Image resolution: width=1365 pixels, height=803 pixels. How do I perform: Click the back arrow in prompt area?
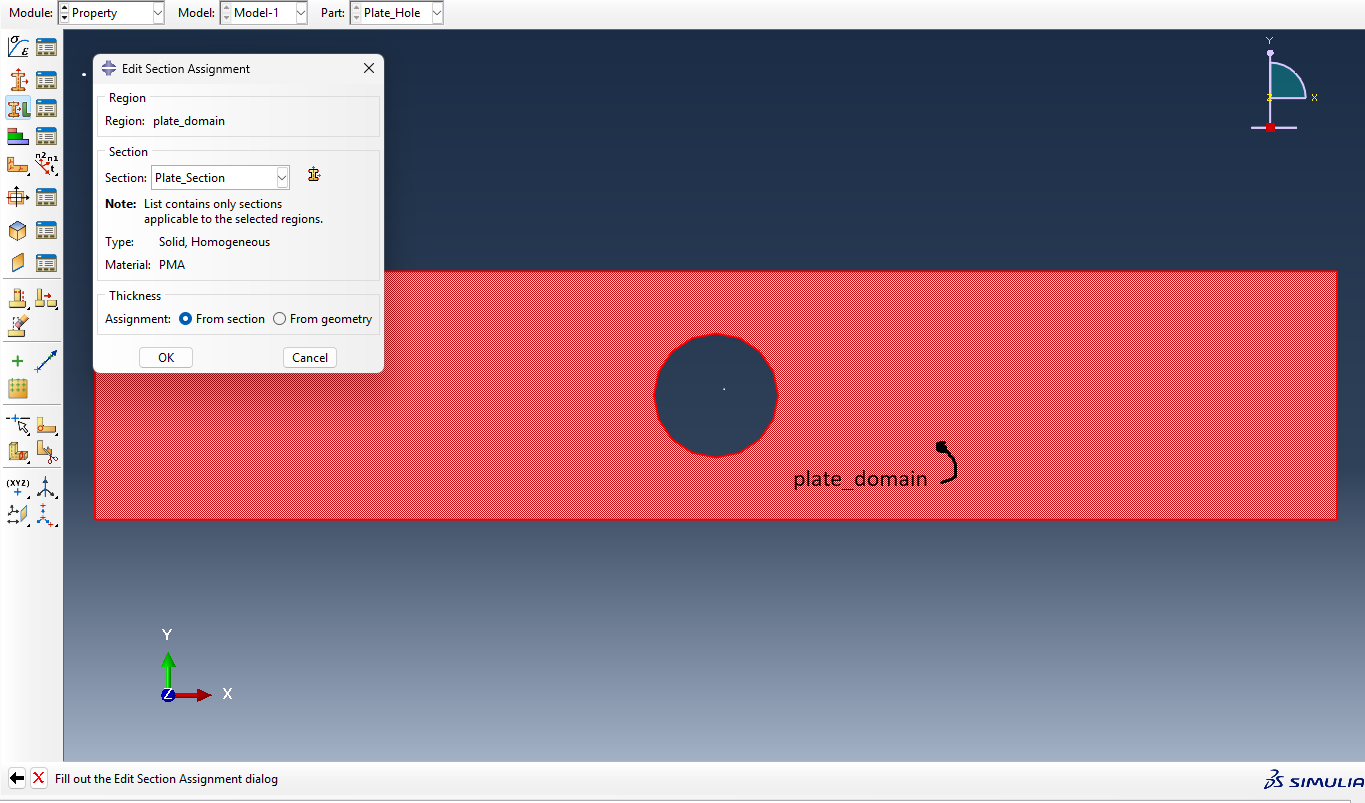click(16, 778)
